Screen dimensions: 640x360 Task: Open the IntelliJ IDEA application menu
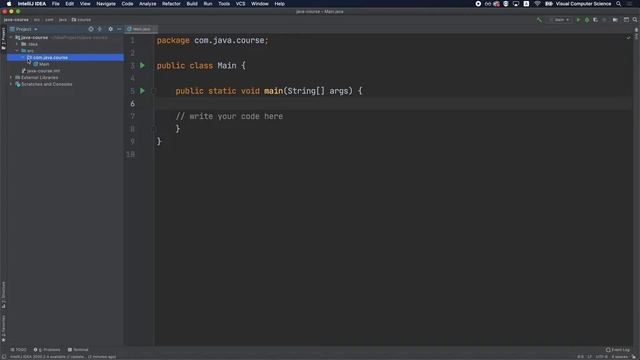pos(32,4)
